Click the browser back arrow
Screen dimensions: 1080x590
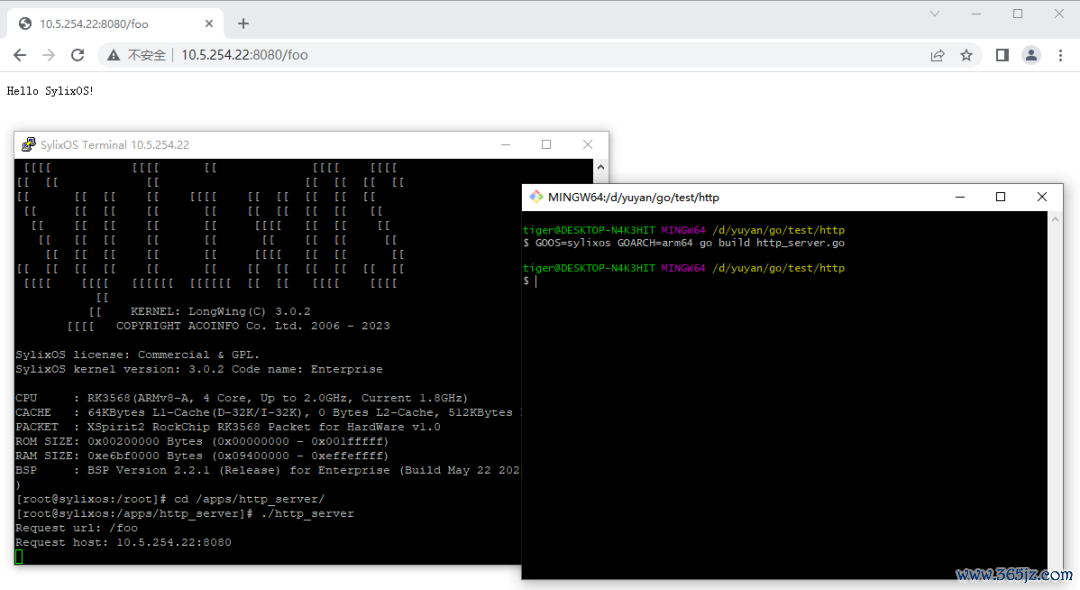pos(20,55)
